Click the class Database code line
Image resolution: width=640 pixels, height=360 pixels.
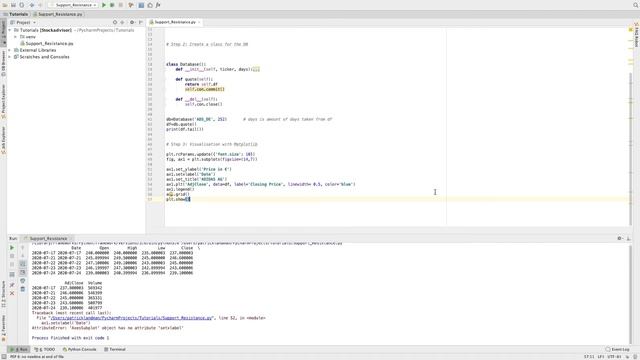(x=186, y=64)
